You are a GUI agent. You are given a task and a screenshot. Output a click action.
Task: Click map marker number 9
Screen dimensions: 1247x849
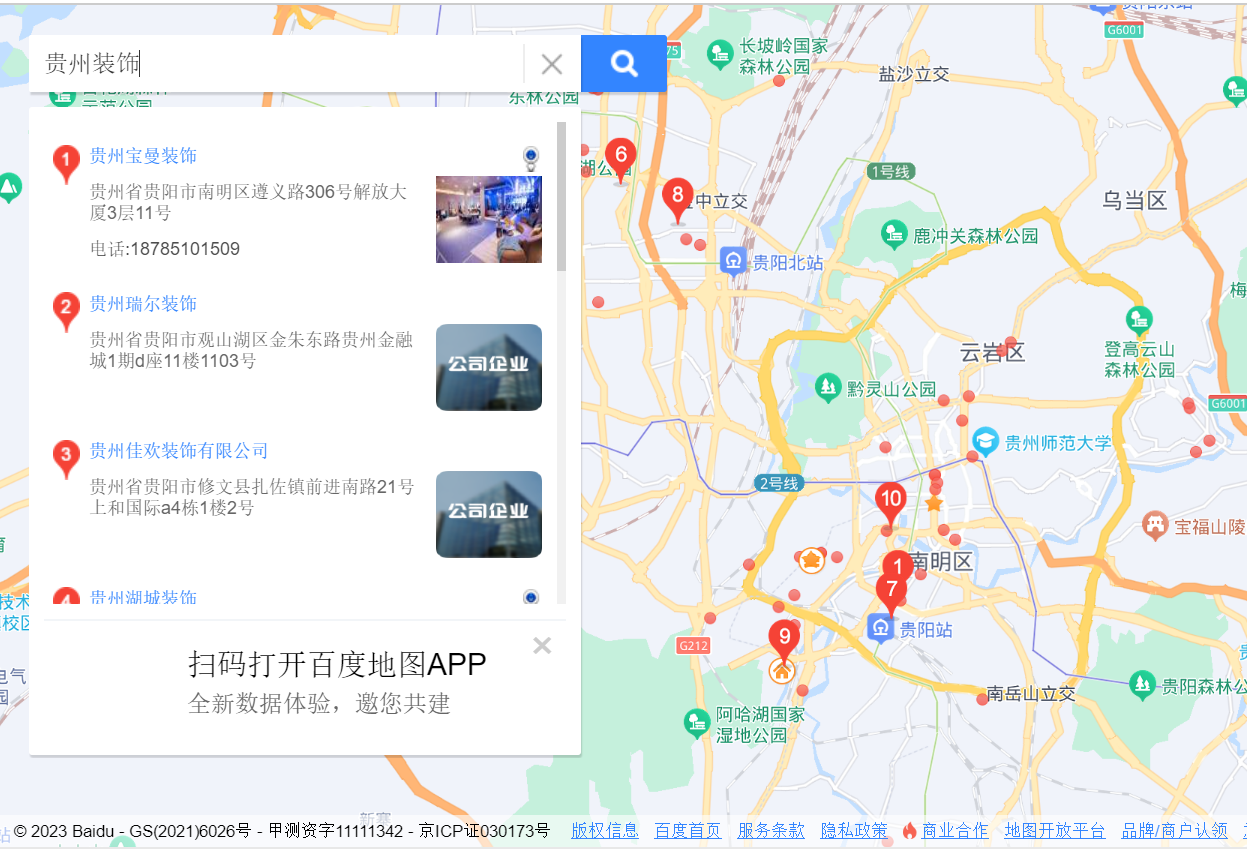point(784,637)
